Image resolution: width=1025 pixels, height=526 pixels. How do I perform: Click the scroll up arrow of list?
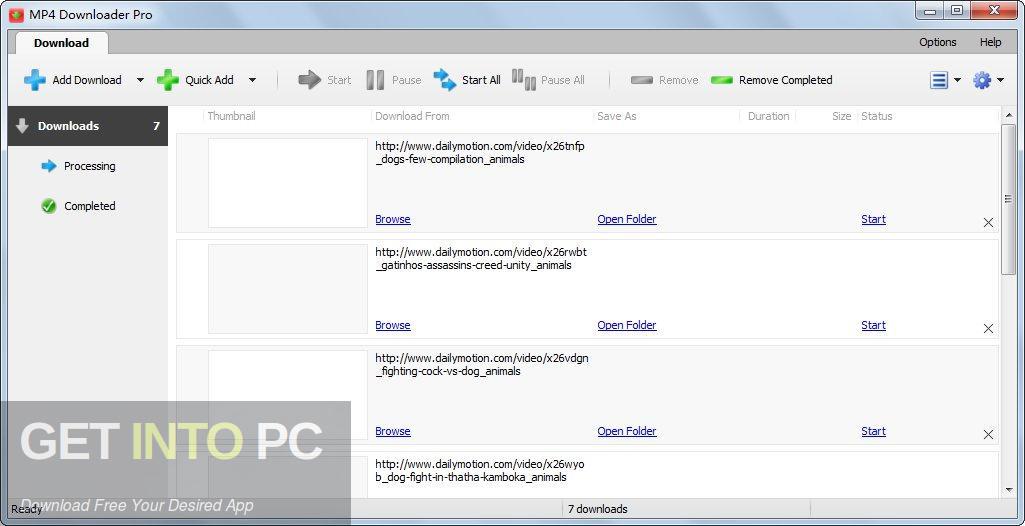point(1007,116)
